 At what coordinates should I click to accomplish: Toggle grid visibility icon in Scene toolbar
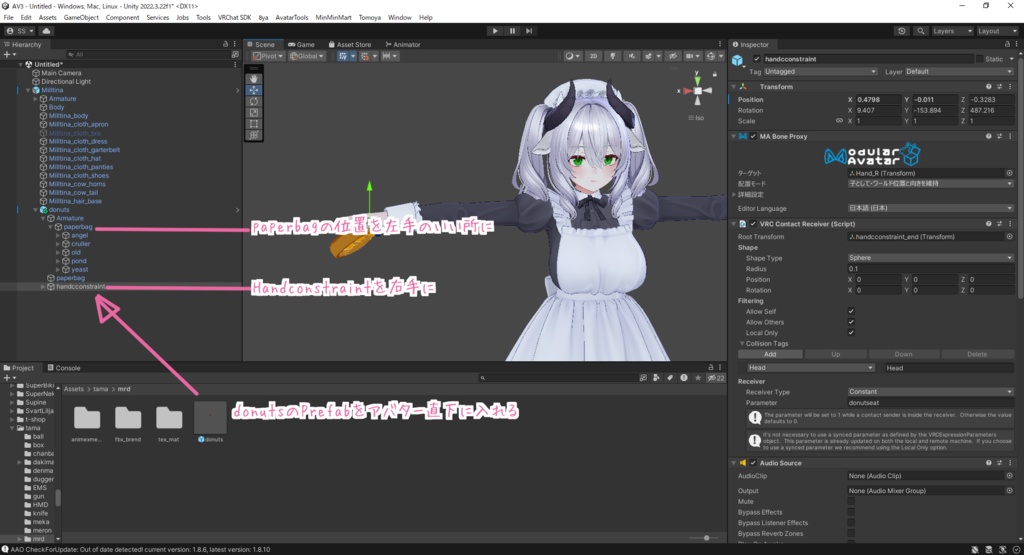click(345, 56)
